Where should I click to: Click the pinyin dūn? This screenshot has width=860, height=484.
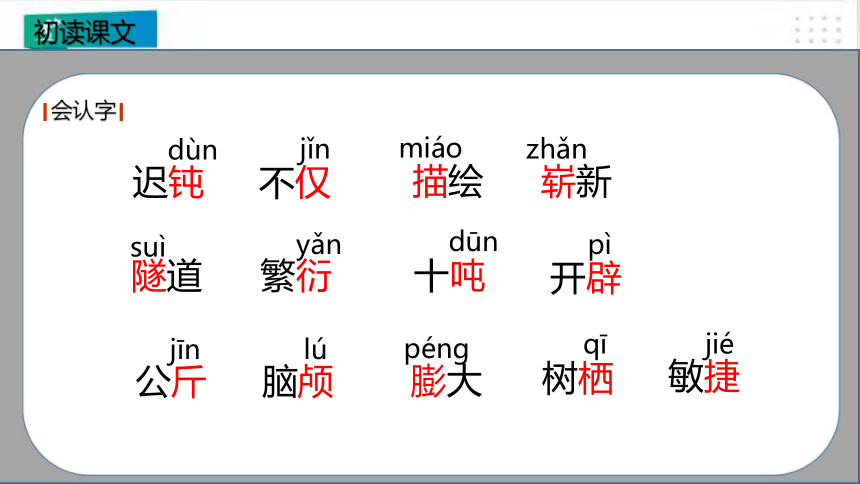473,242
